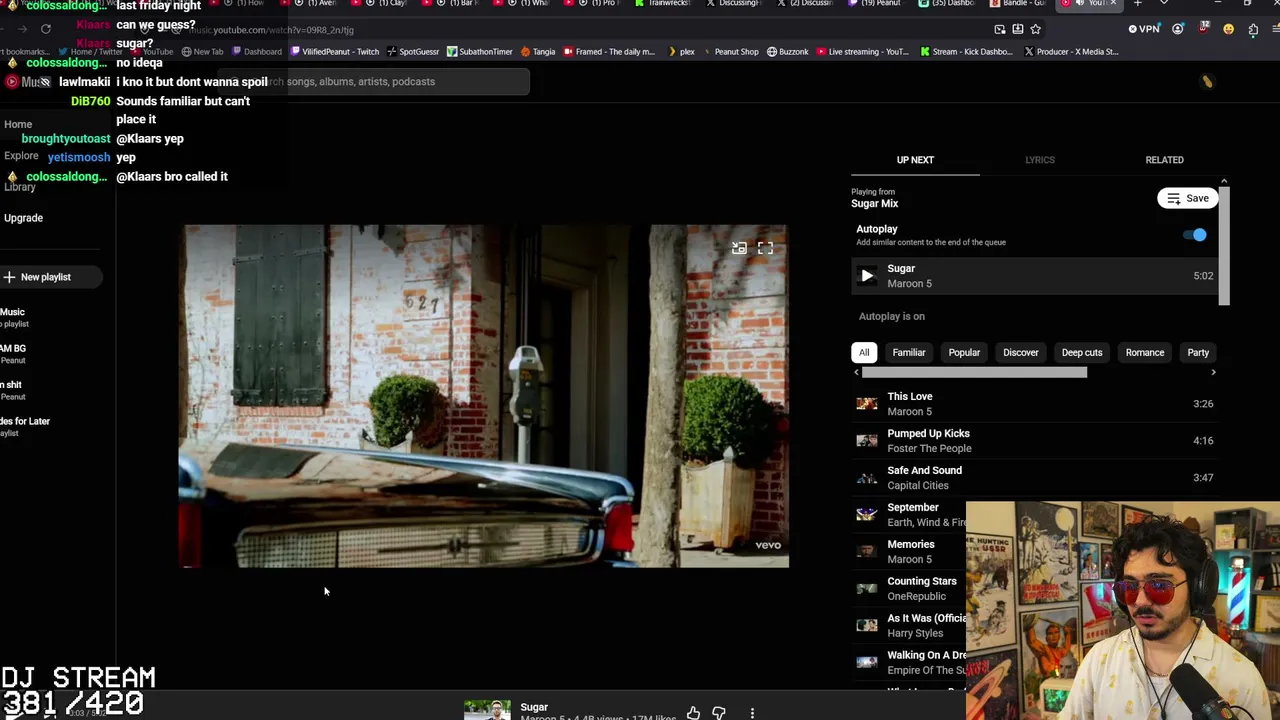The image size is (1280, 720).
Task: Open the Home section in sidebar
Action: [x=18, y=124]
